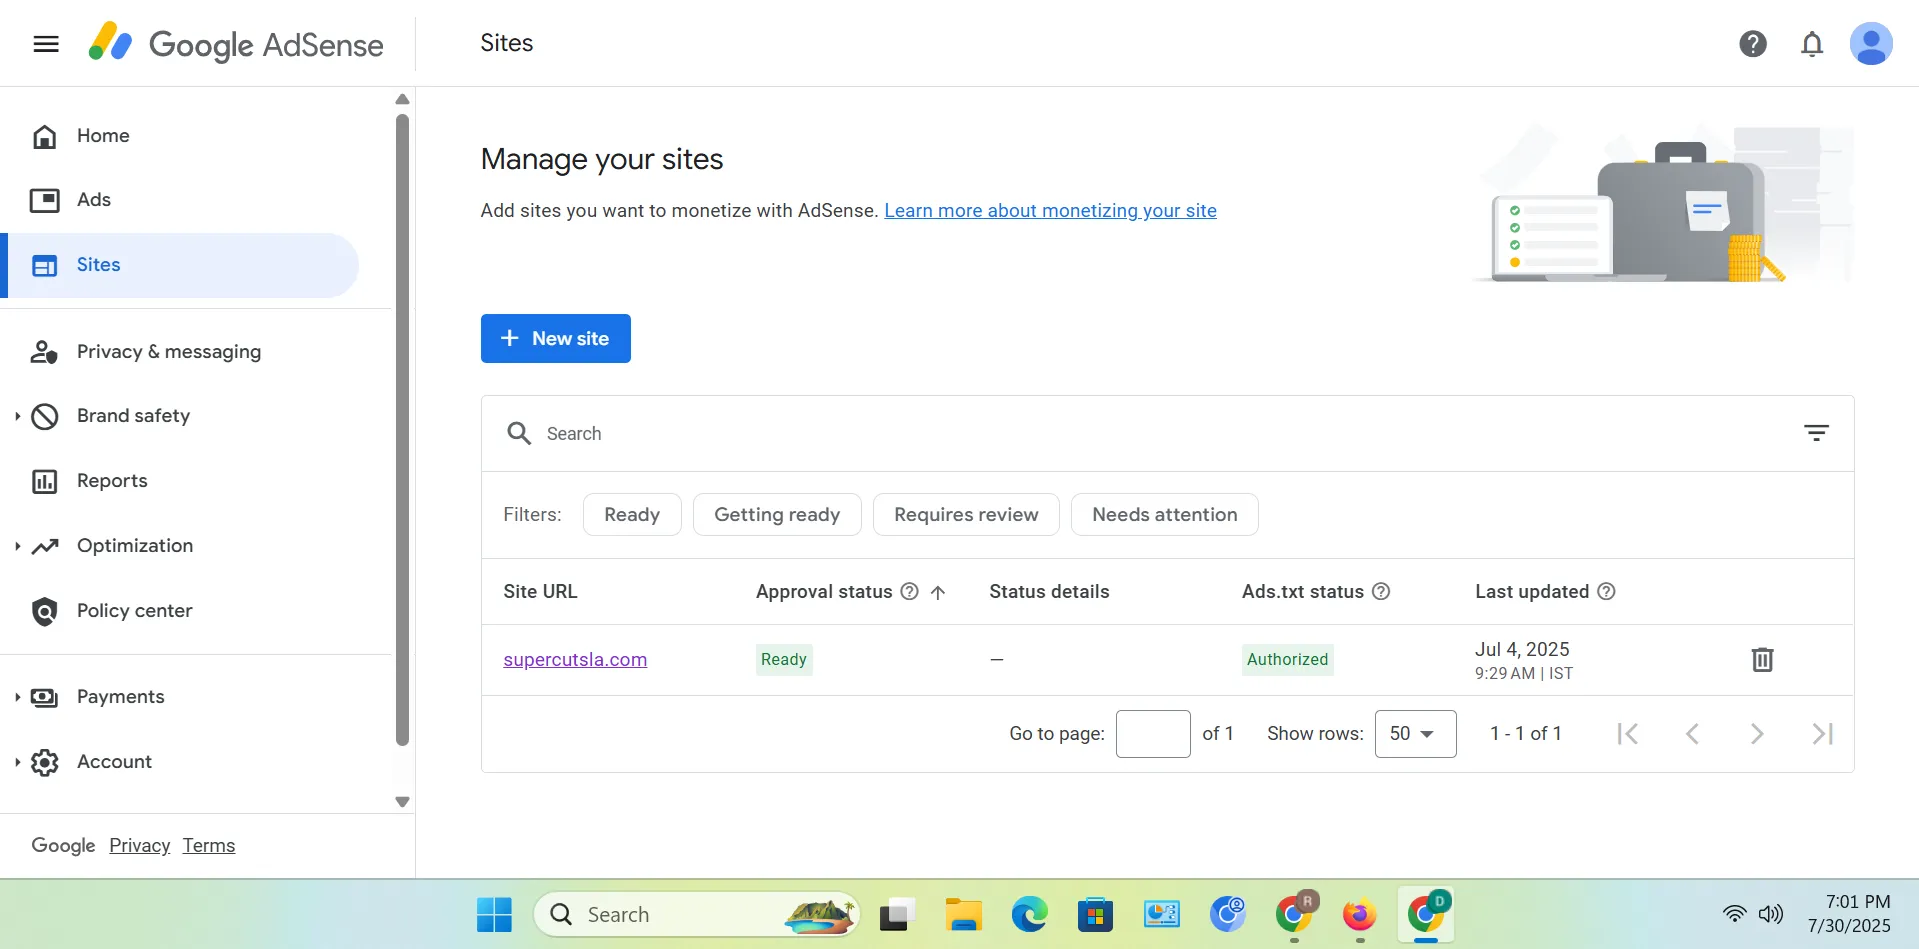
Task: Launch Microsoft Edge from the taskbar
Action: pyautogui.click(x=1029, y=914)
